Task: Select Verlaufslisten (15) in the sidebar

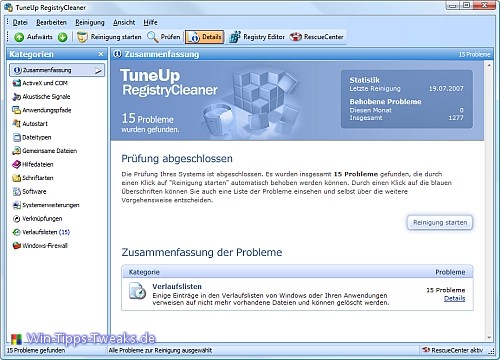Action: (x=41, y=232)
